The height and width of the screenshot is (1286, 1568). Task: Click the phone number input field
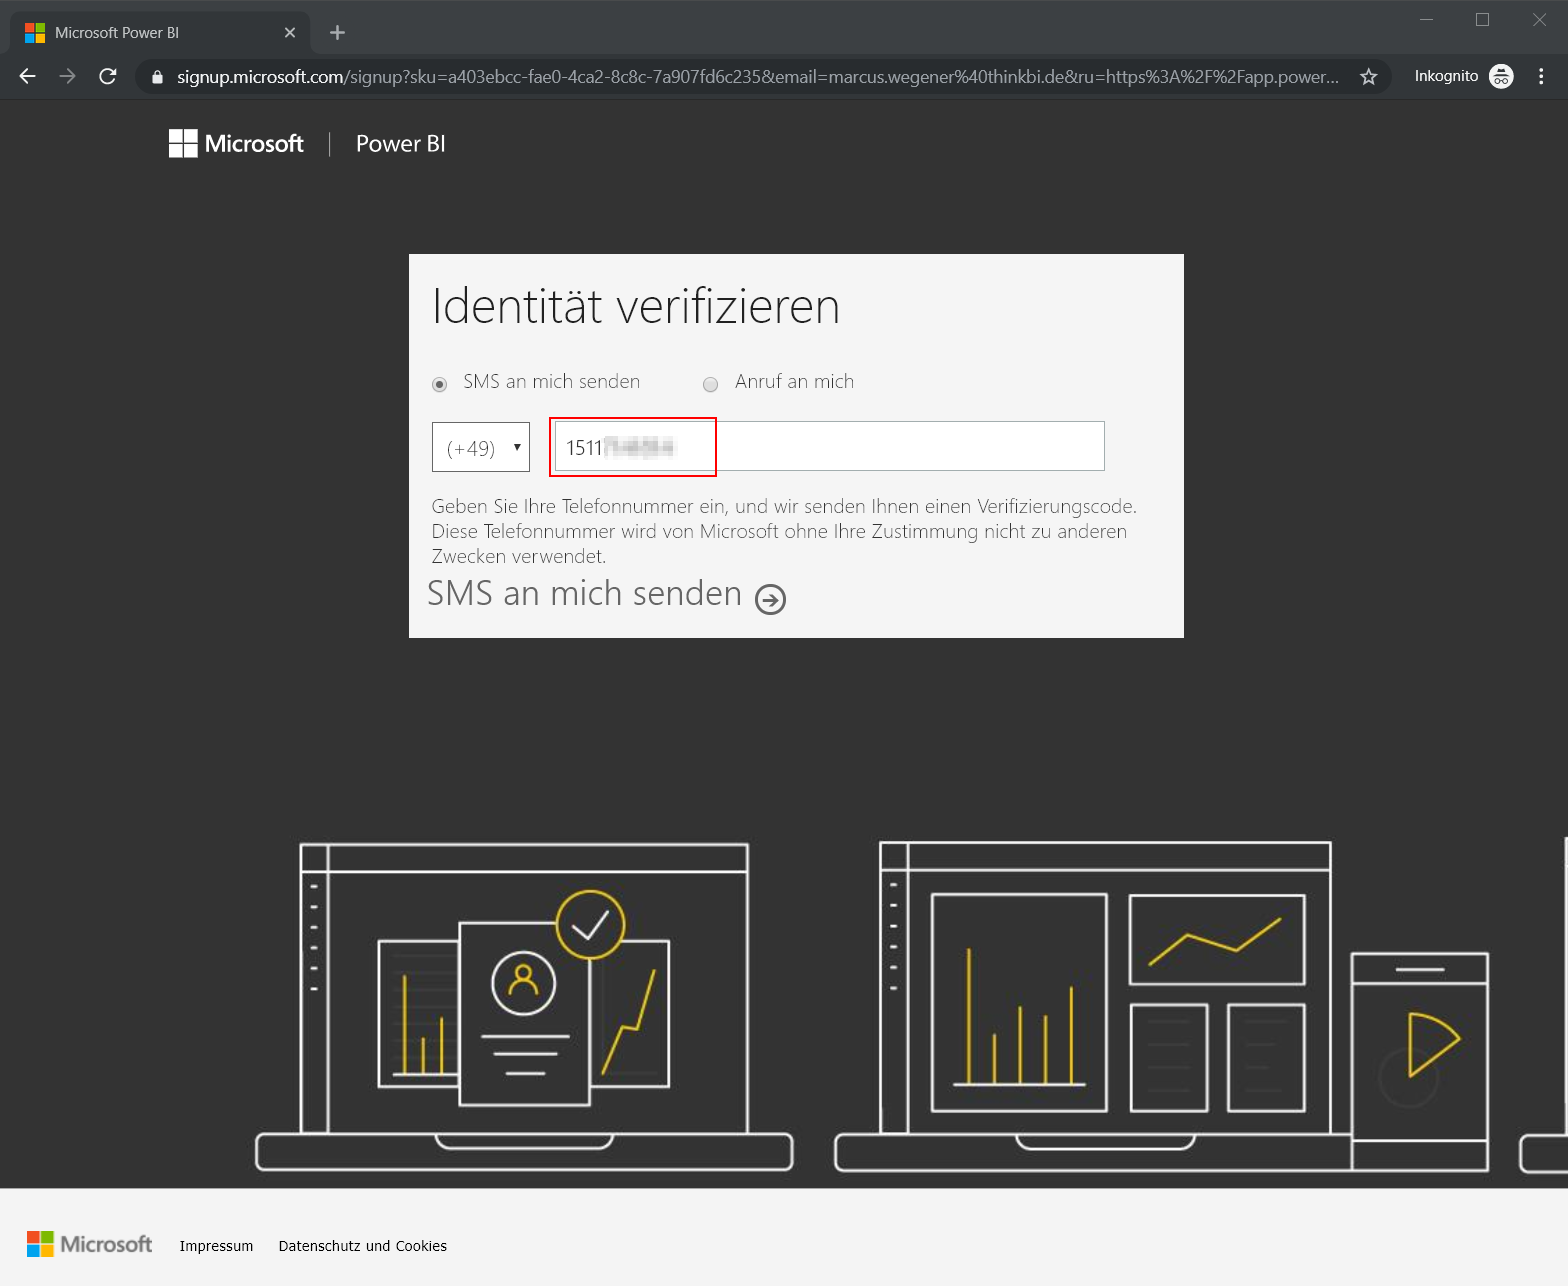click(830, 446)
